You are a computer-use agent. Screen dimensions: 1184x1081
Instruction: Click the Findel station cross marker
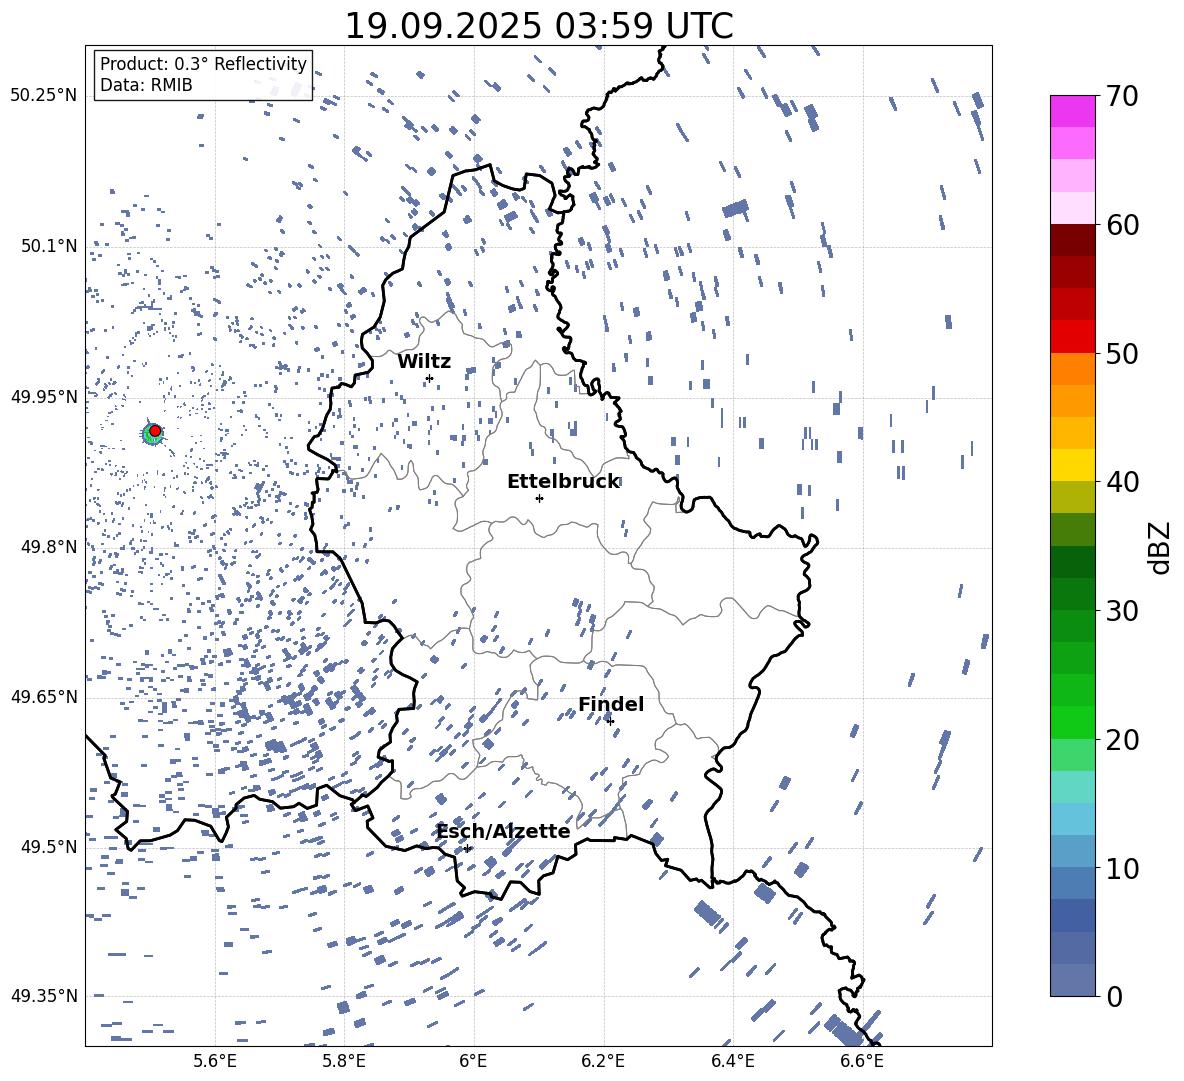pyautogui.click(x=610, y=721)
